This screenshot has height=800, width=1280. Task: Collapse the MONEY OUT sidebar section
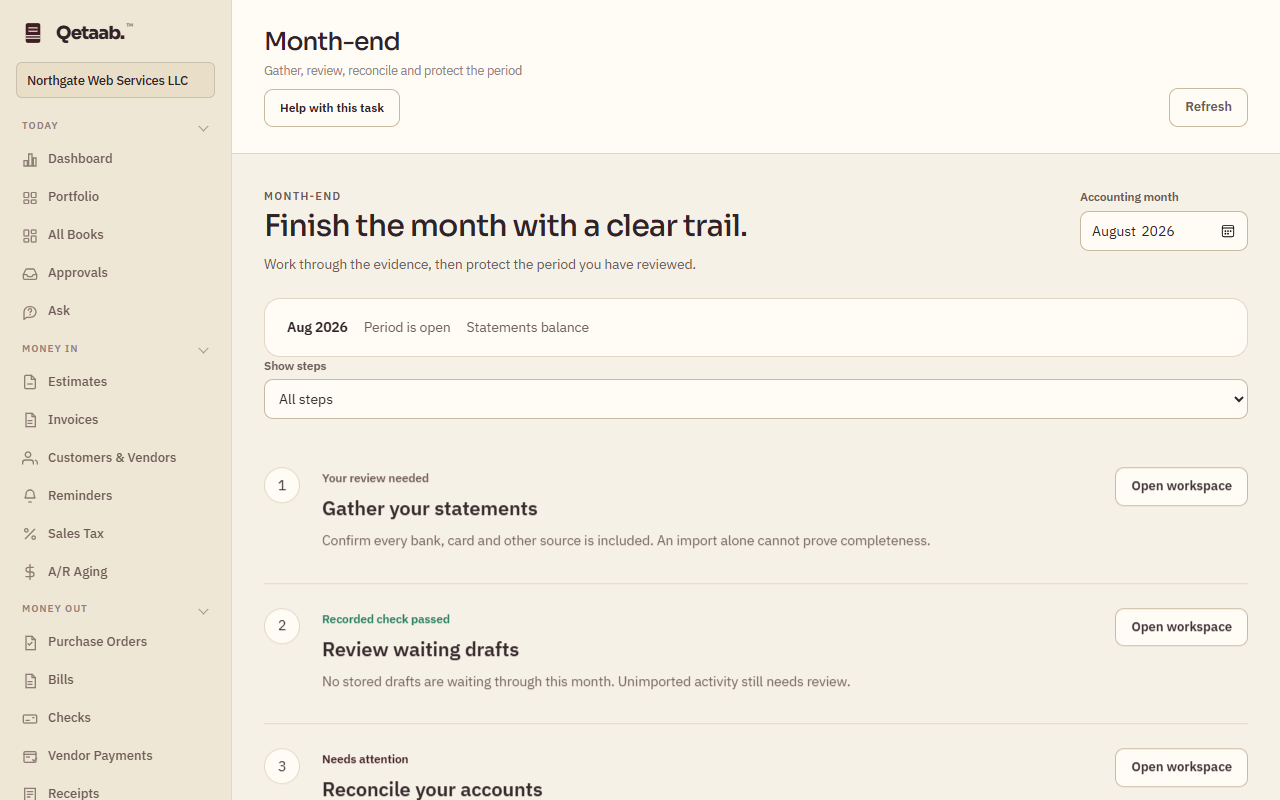pos(203,610)
